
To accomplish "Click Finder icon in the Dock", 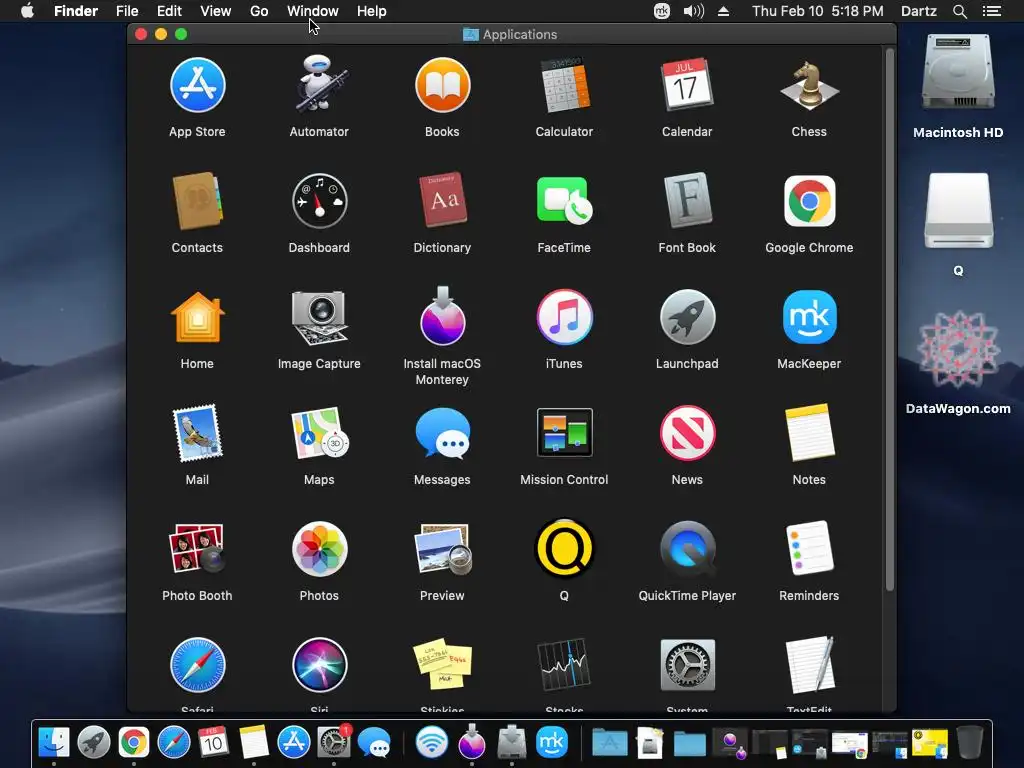I will [x=54, y=743].
